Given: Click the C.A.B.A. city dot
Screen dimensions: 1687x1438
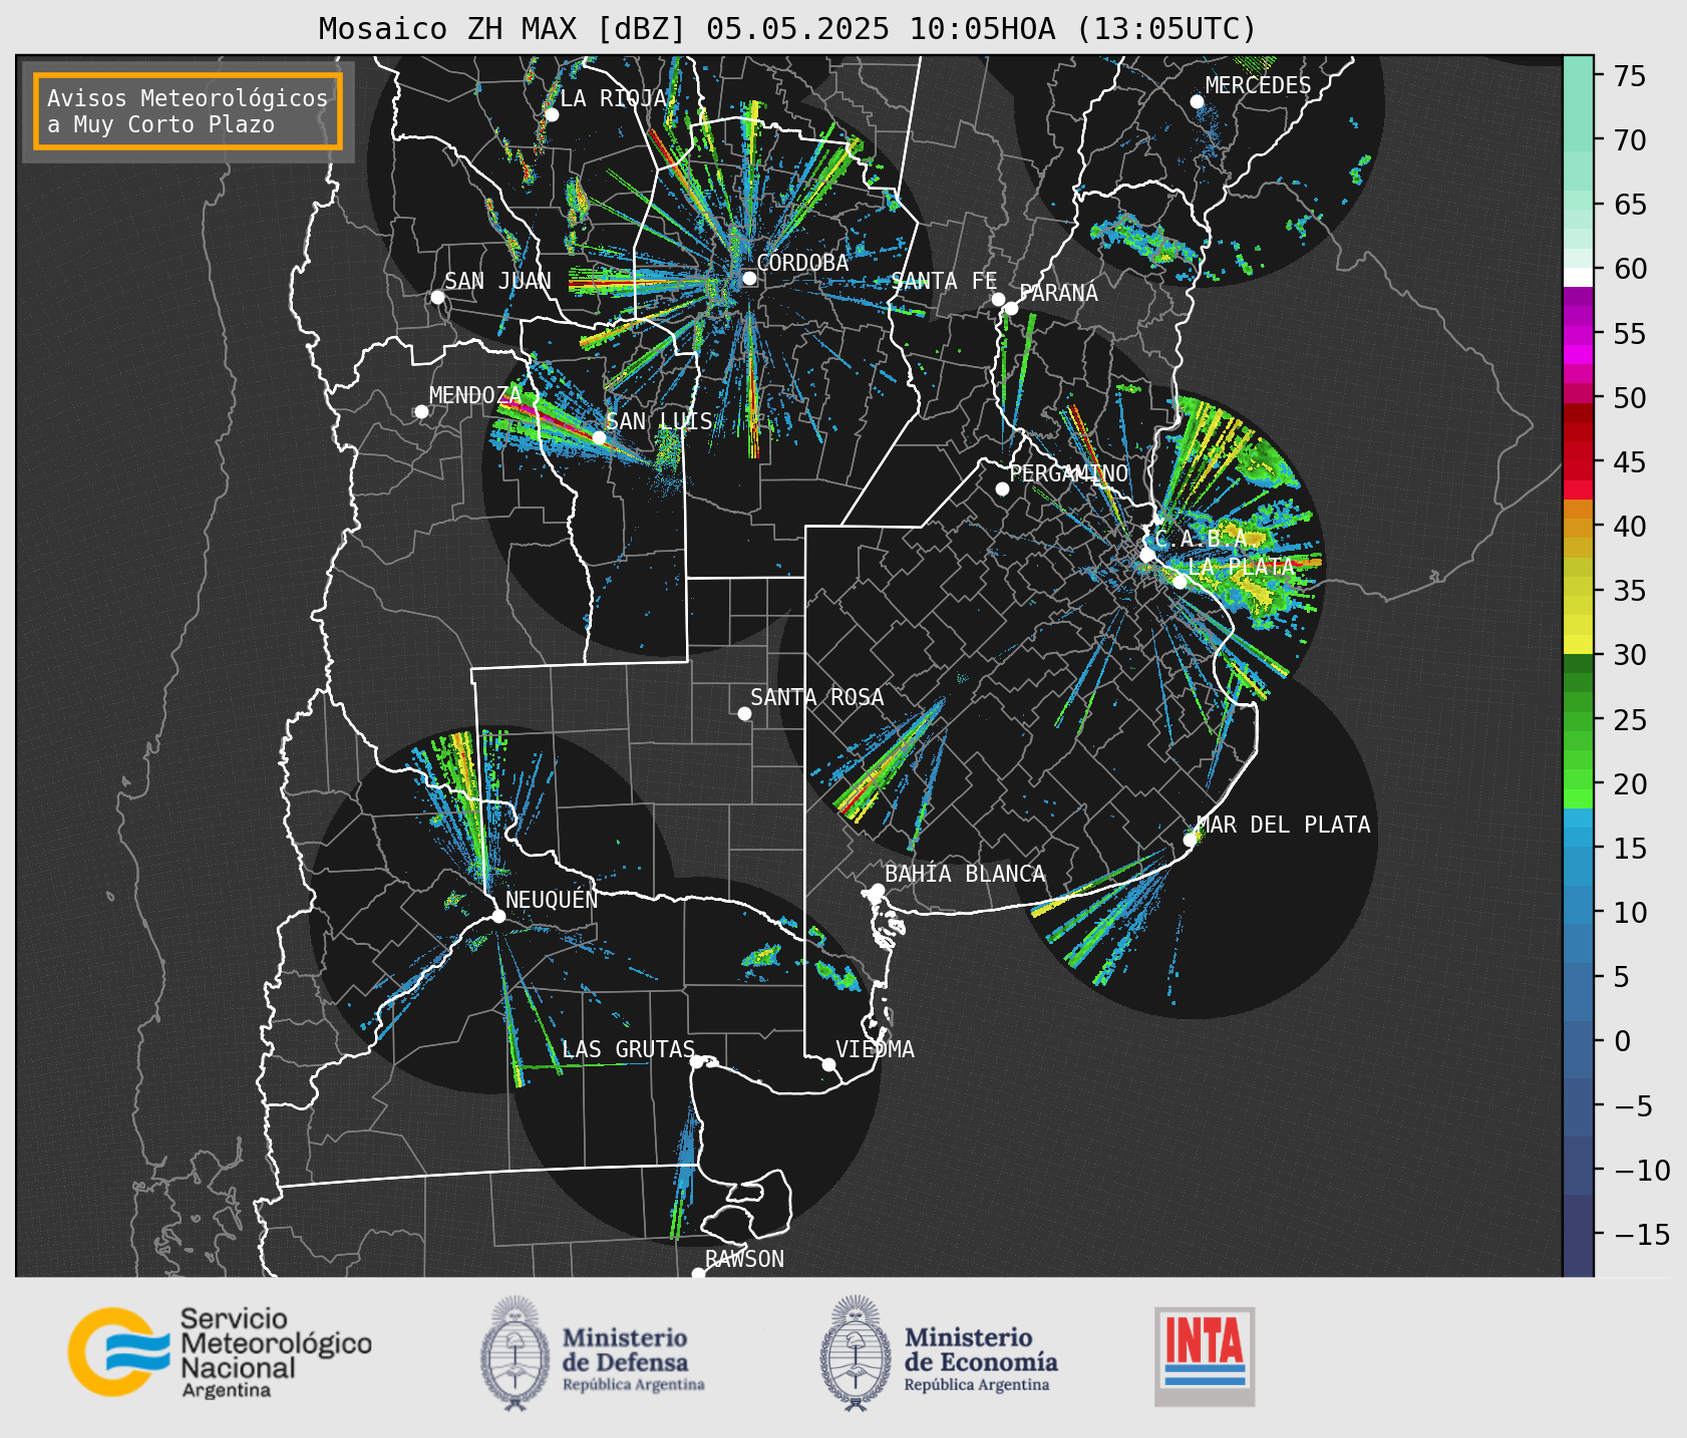Looking at the screenshot, I should (x=1147, y=555).
